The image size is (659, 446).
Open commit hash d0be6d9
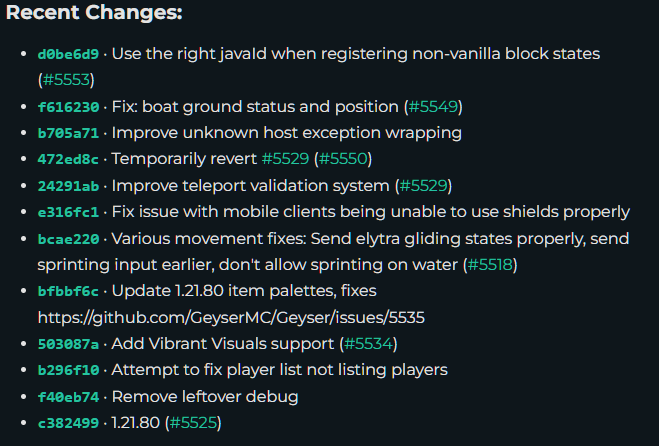68,54
